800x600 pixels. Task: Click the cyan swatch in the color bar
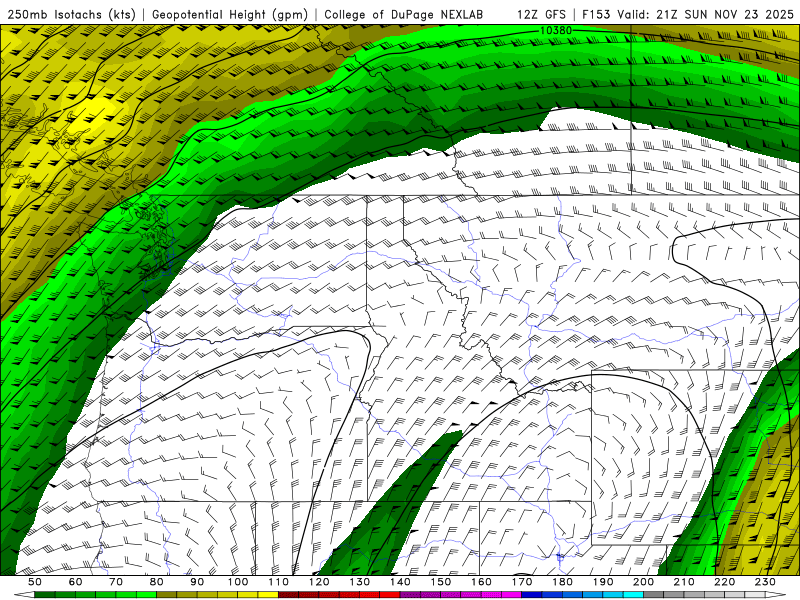point(633,595)
